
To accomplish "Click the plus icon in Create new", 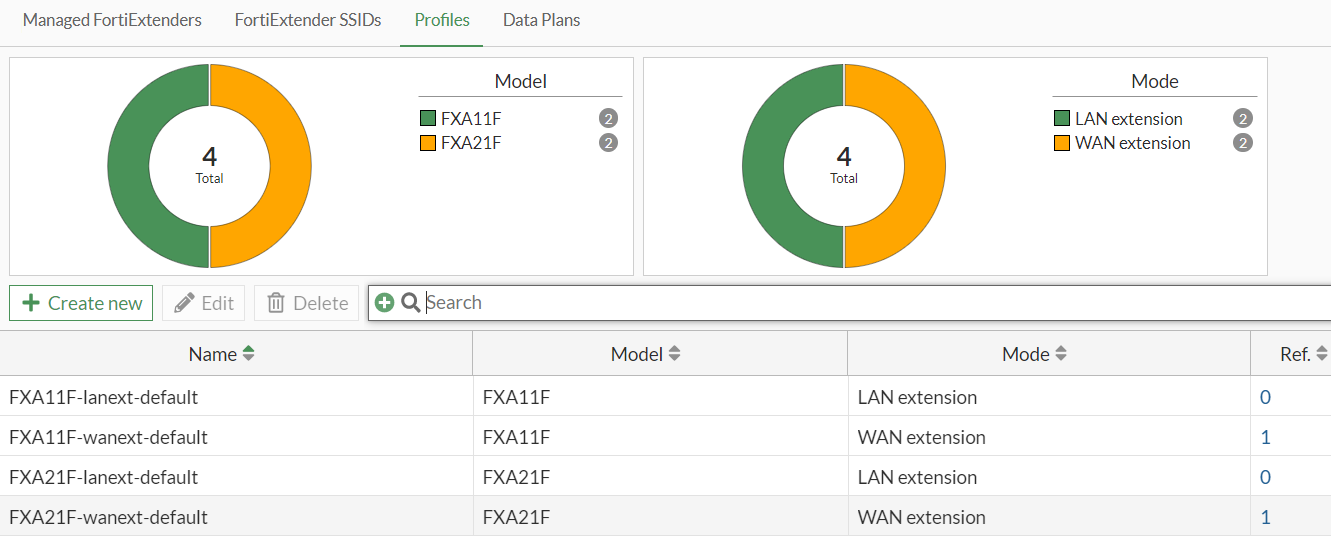I will click(31, 303).
